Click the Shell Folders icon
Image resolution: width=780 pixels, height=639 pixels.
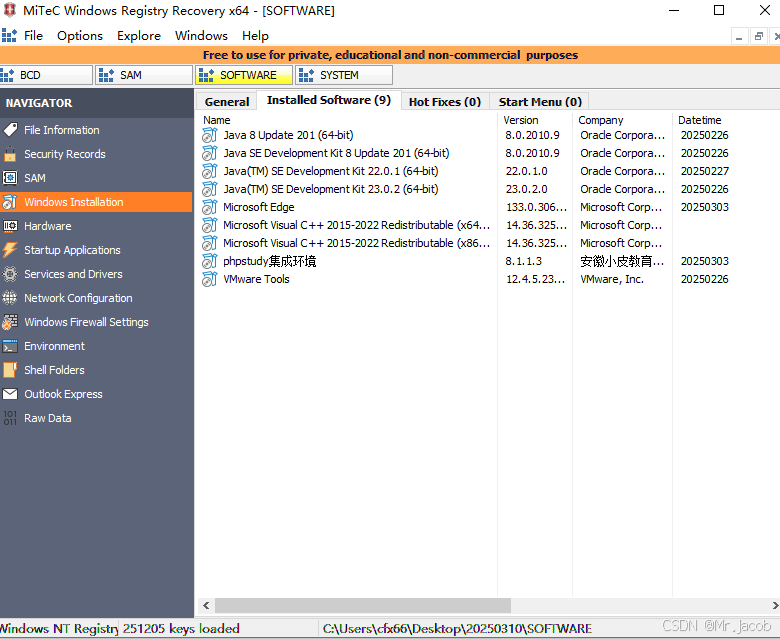click(10, 370)
